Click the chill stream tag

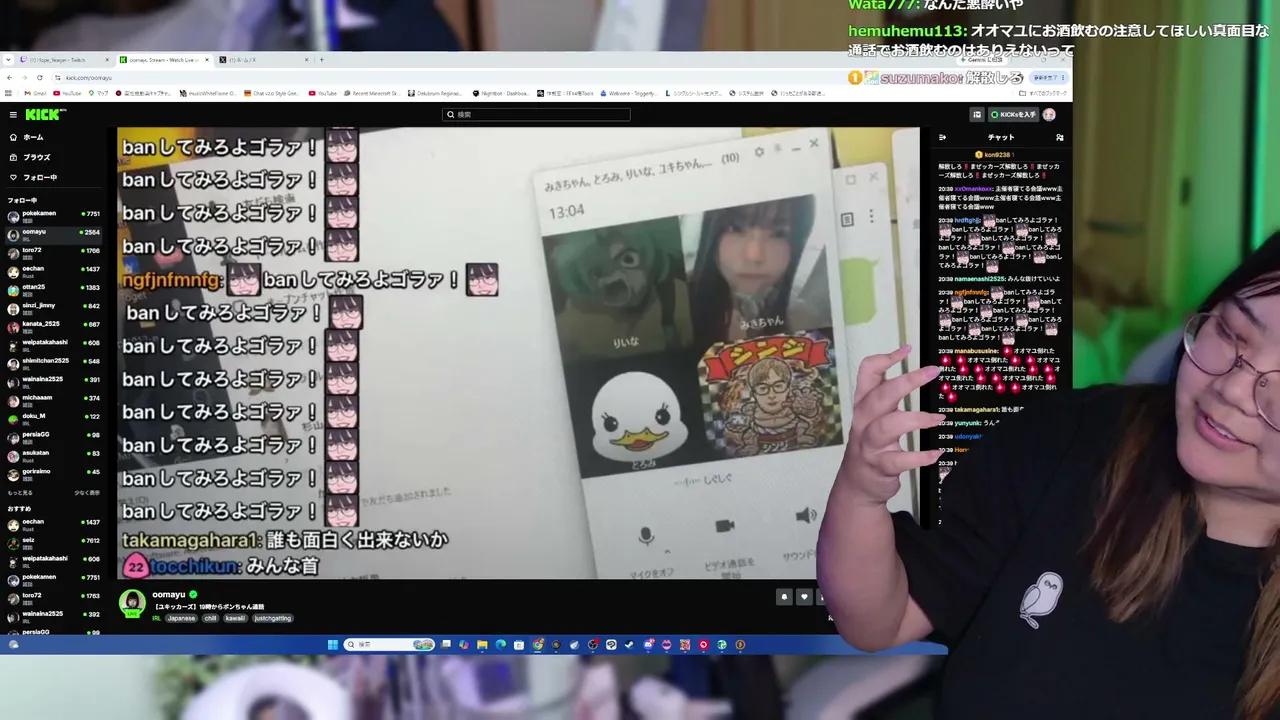(x=210, y=618)
